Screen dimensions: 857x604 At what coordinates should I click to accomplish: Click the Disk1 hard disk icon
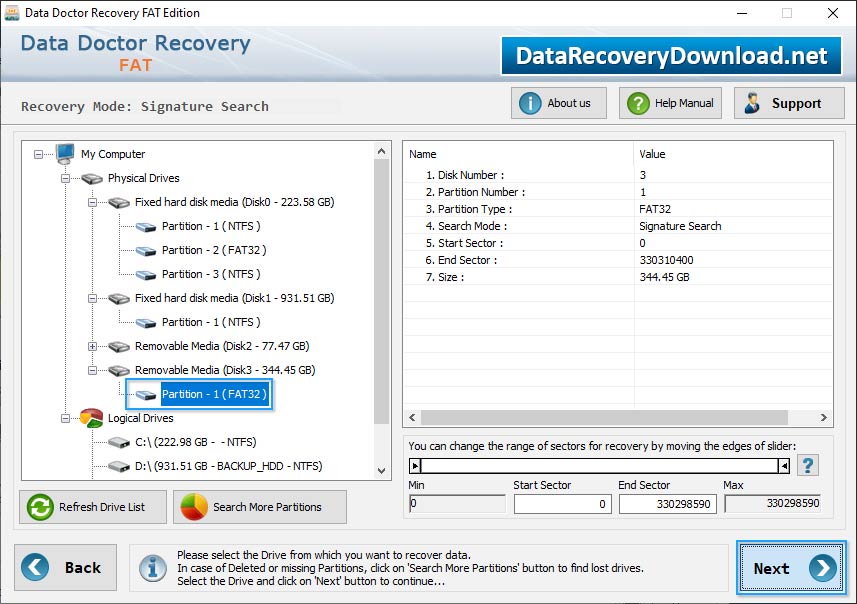tap(119, 299)
